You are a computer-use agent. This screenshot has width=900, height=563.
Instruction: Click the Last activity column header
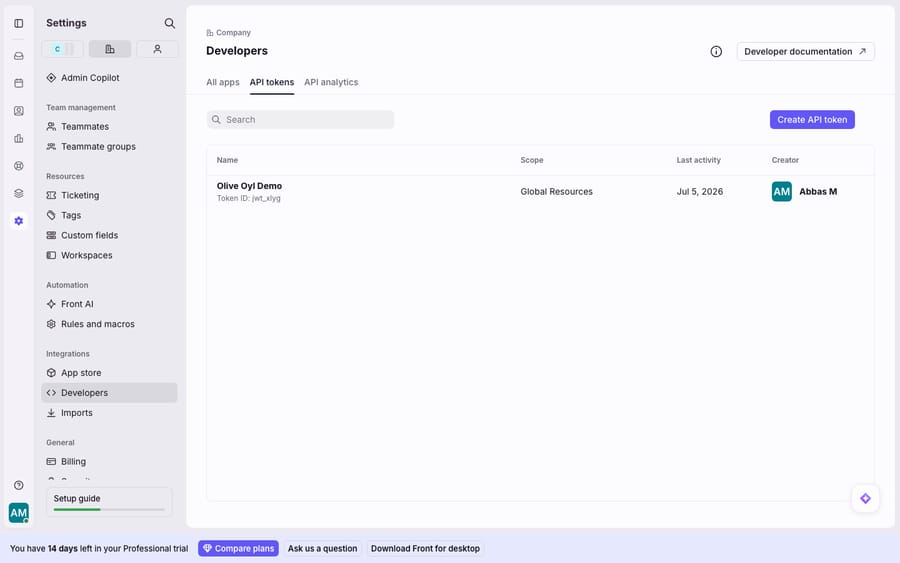698,160
